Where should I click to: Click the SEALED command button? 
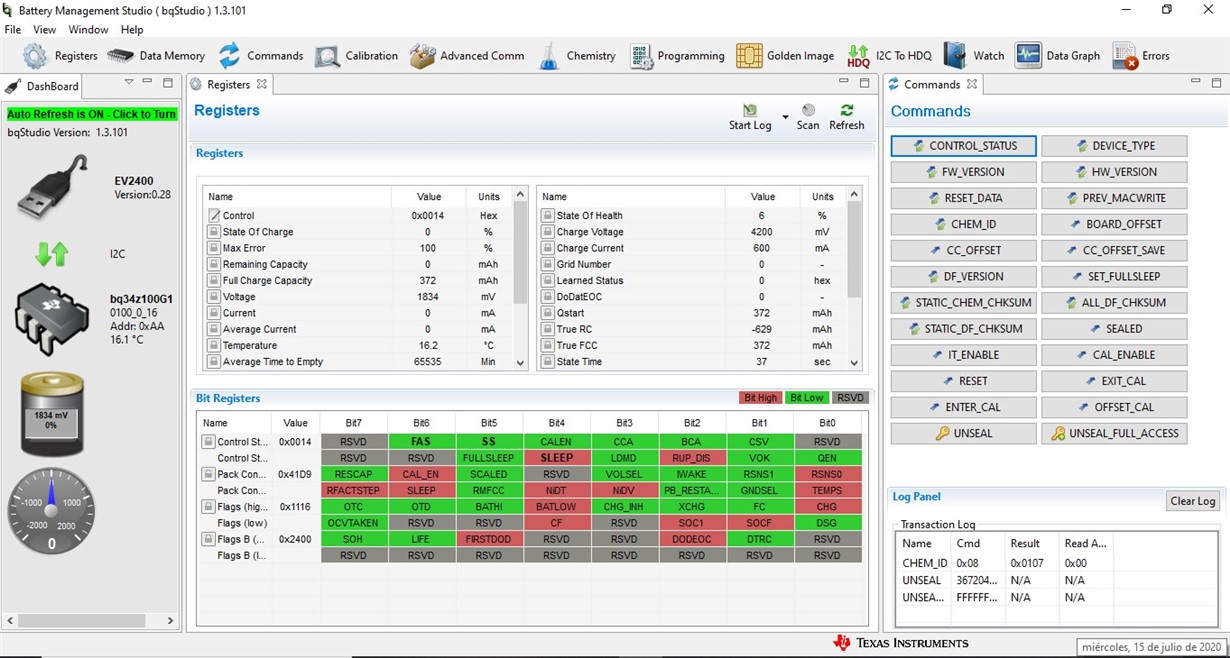(1114, 329)
